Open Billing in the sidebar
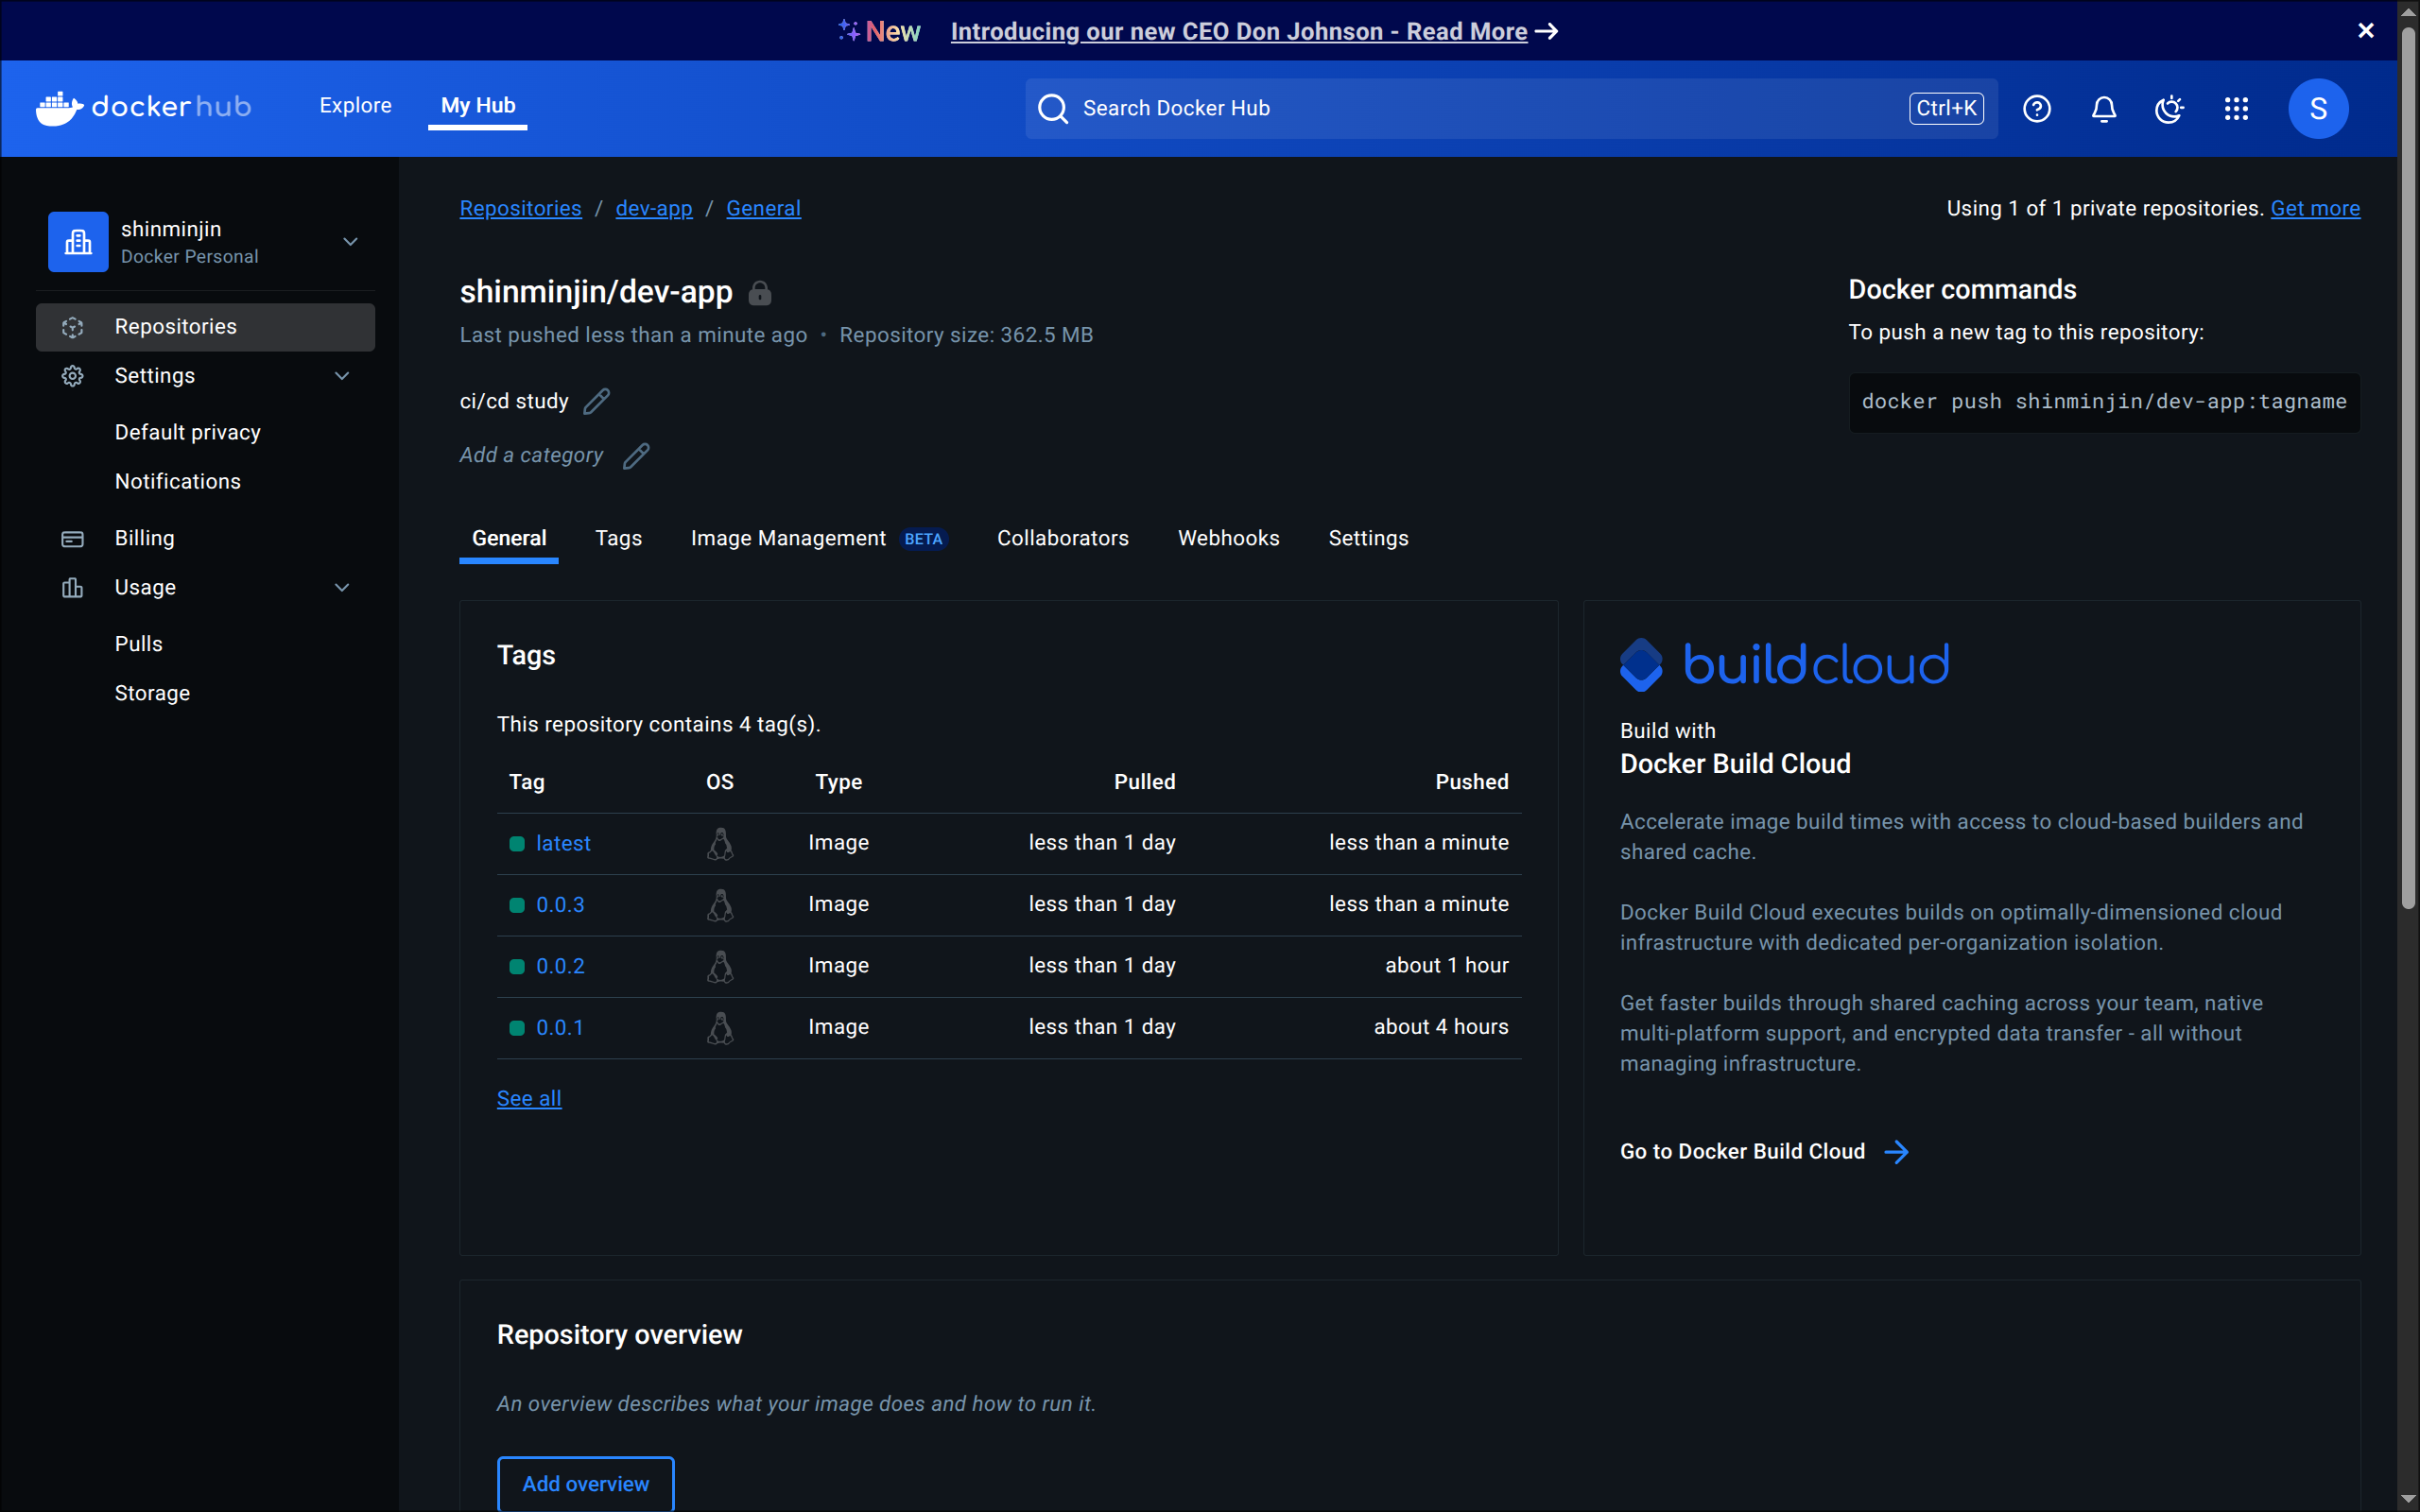This screenshot has width=2420, height=1512. pos(145,538)
